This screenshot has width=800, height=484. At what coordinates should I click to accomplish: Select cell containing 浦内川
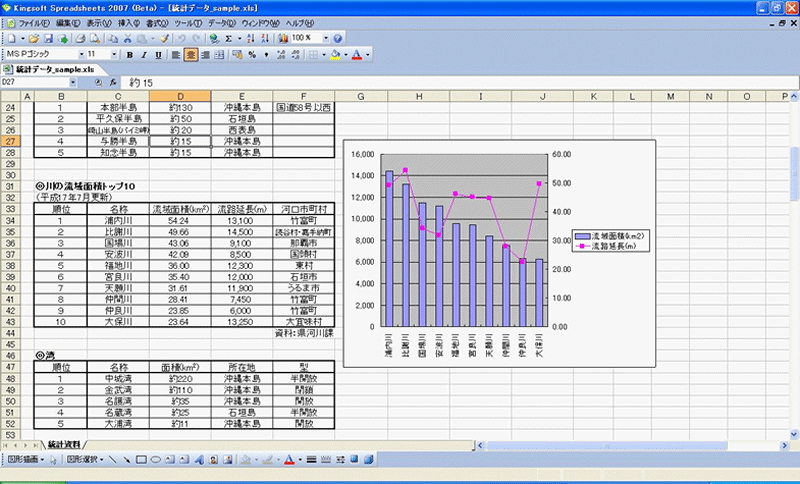118,220
